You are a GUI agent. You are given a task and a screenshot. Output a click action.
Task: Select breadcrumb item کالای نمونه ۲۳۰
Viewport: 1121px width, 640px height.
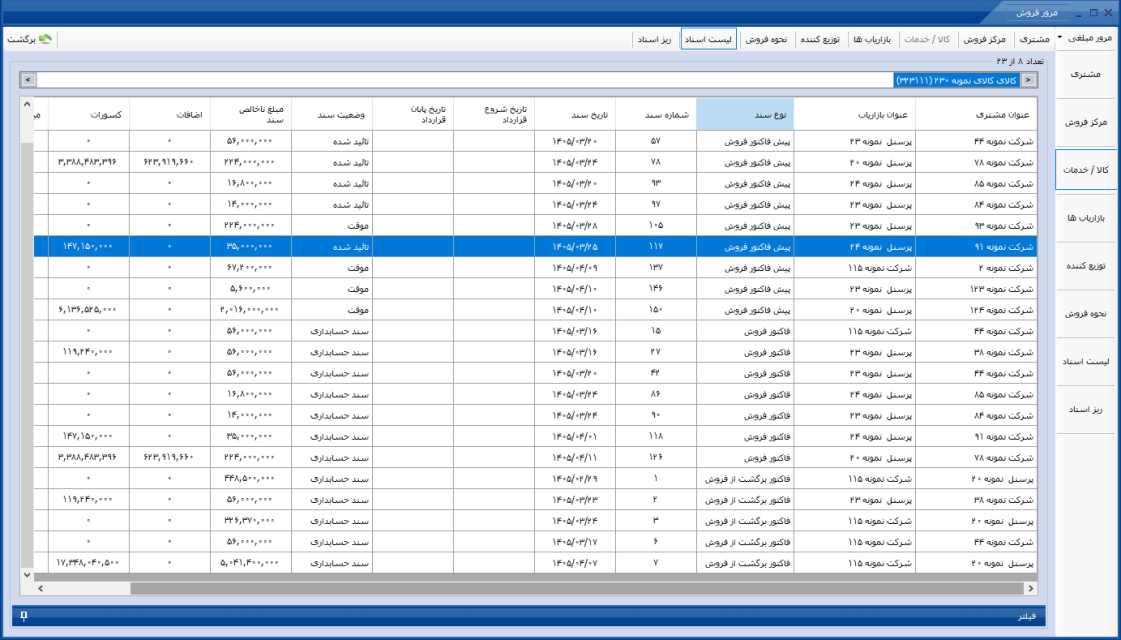coord(957,80)
